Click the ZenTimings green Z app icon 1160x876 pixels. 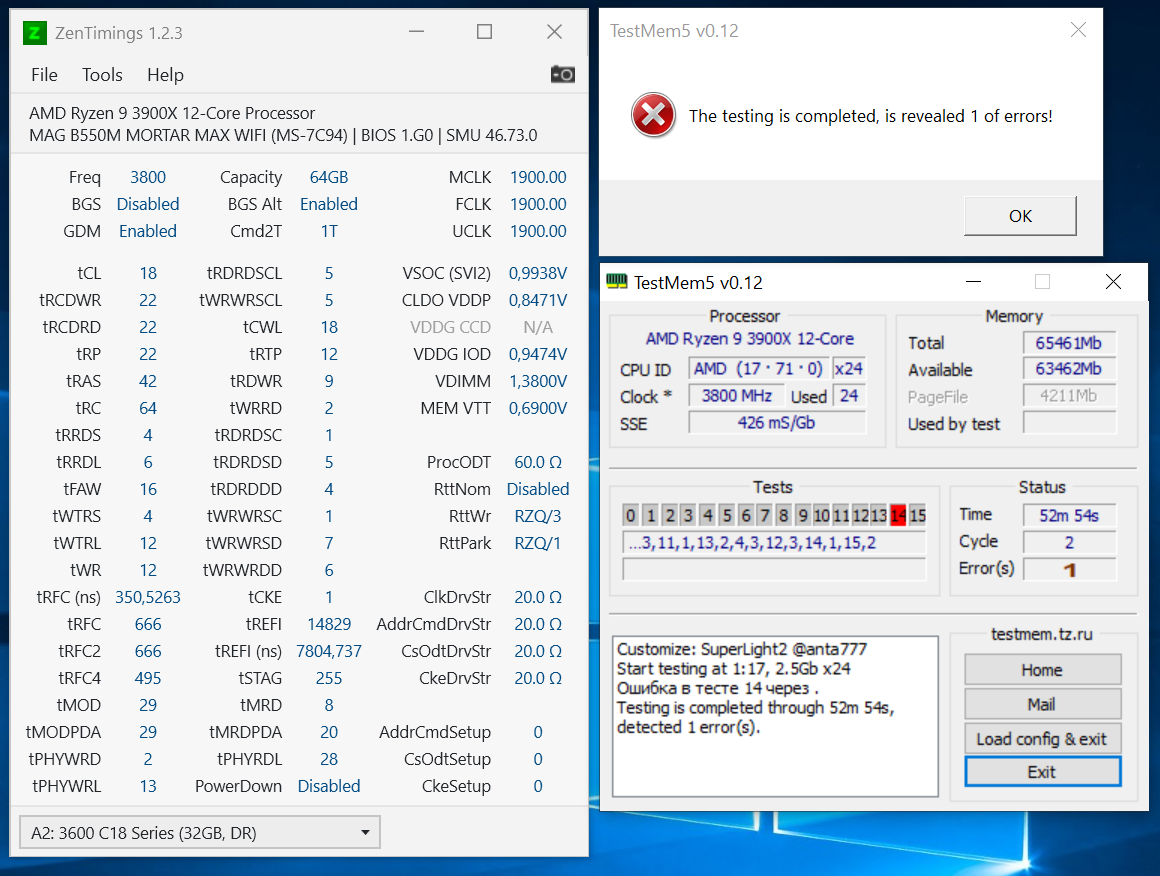(35, 33)
